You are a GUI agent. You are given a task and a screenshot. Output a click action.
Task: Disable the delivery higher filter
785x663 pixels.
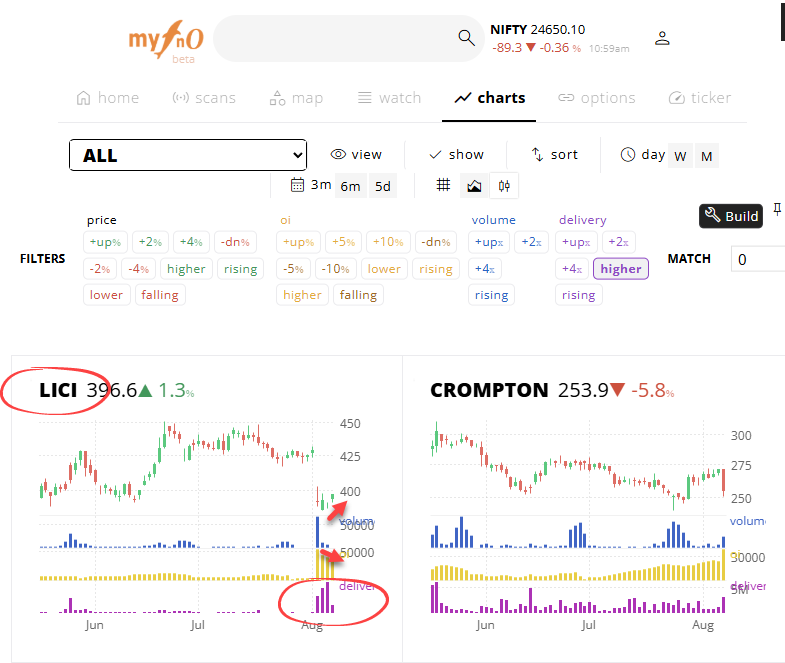click(621, 269)
